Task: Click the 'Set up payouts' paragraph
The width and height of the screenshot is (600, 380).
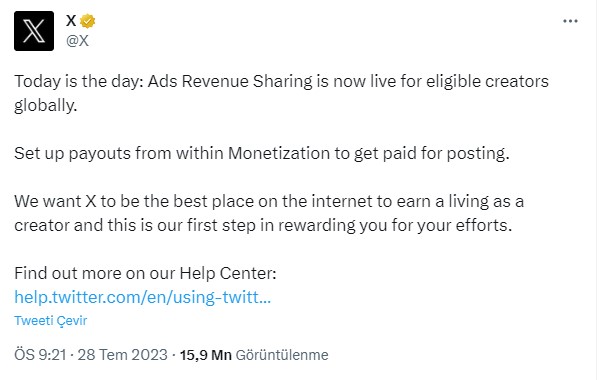Action: point(262,153)
